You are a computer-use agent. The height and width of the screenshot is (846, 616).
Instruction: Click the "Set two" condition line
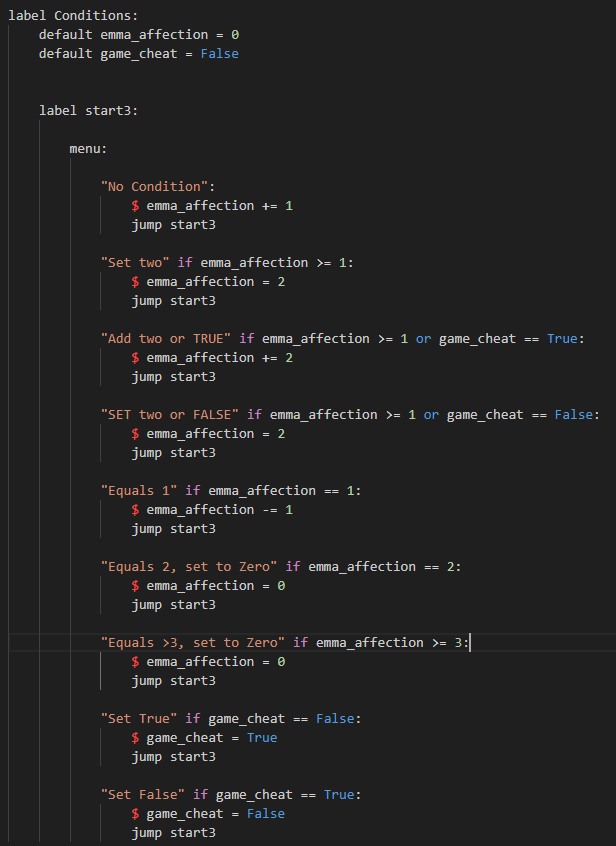[x=227, y=263]
